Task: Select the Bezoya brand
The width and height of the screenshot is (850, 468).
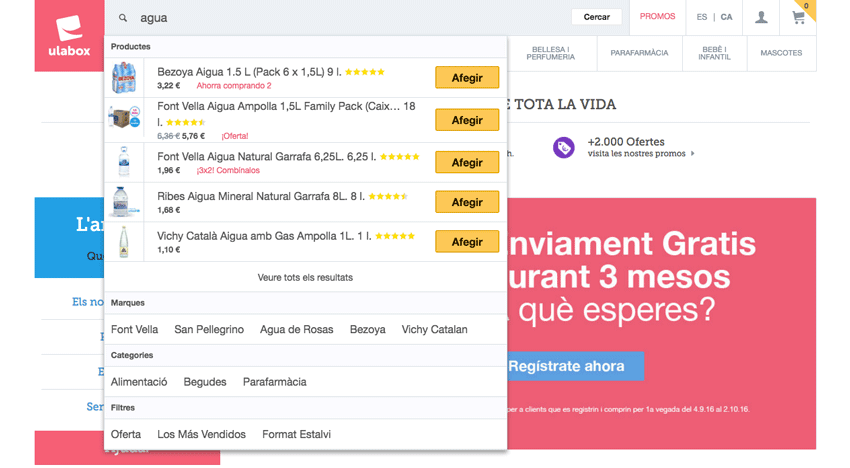Action: pyautogui.click(x=368, y=329)
